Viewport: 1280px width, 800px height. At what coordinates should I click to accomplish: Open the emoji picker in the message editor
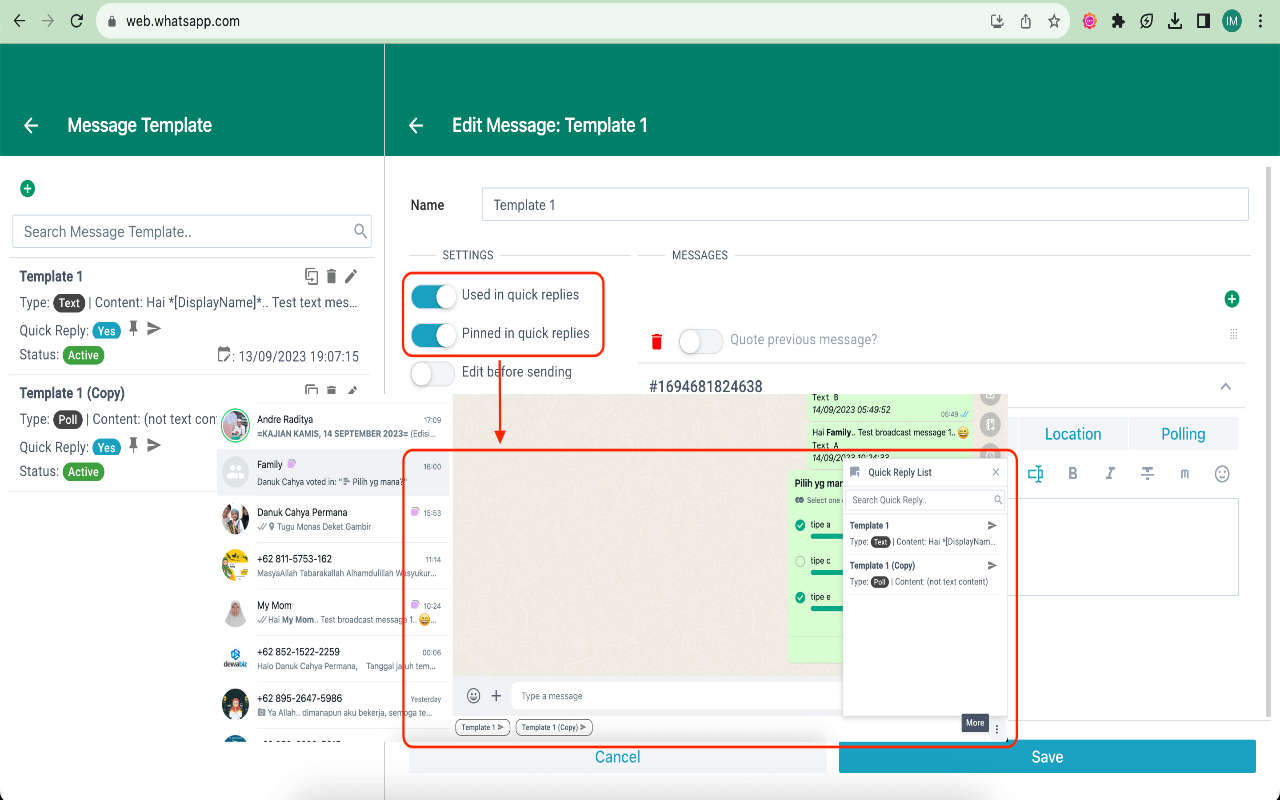click(x=1222, y=473)
